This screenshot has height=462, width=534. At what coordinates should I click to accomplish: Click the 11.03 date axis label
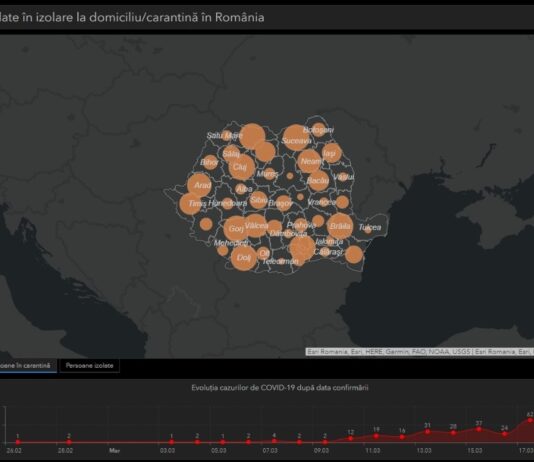point(373,450)
